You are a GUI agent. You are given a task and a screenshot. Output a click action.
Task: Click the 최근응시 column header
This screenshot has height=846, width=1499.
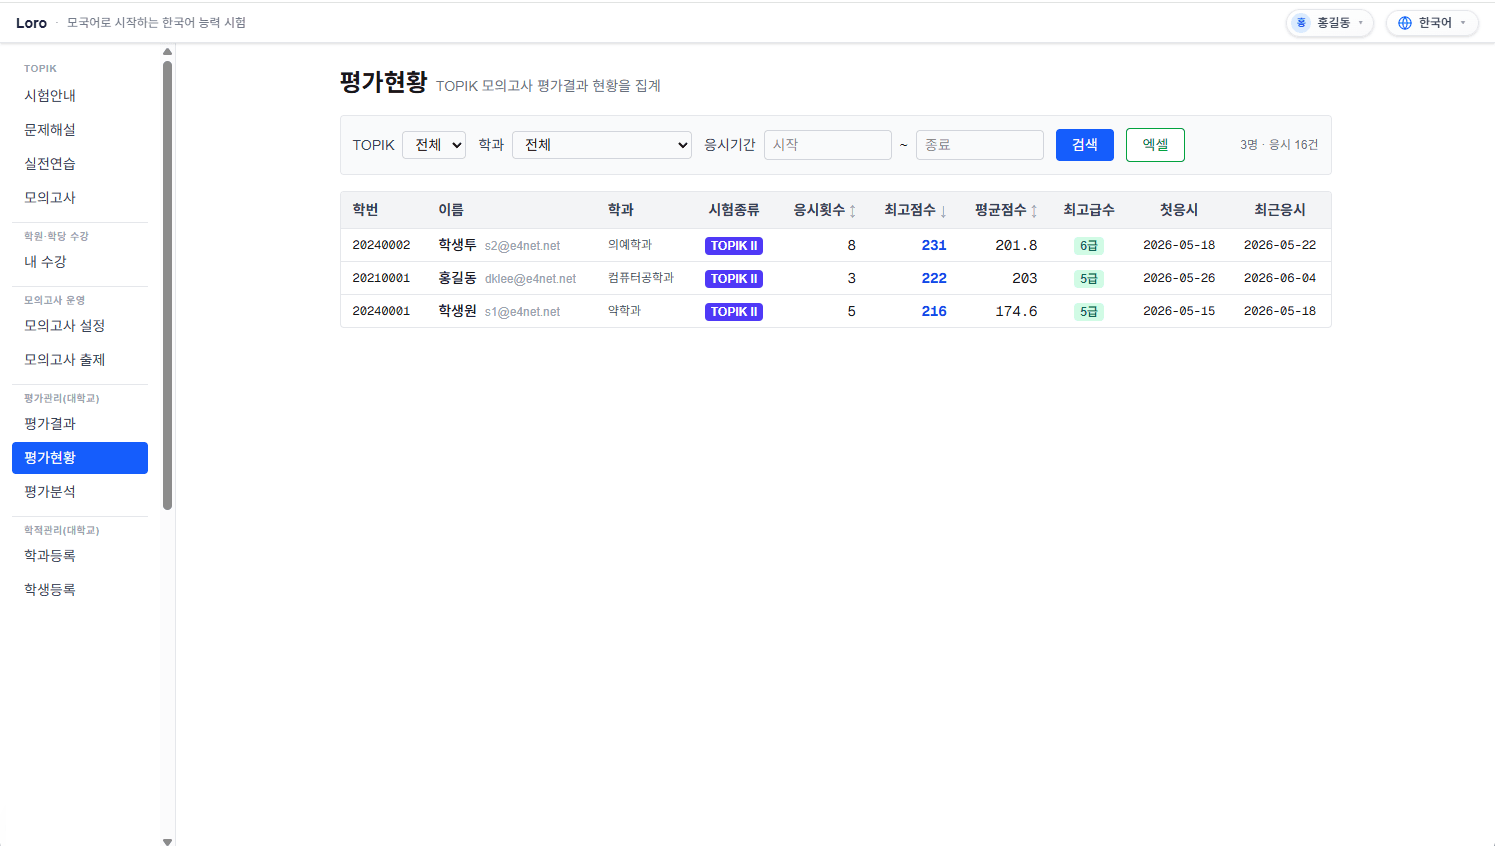(1280, 210)
